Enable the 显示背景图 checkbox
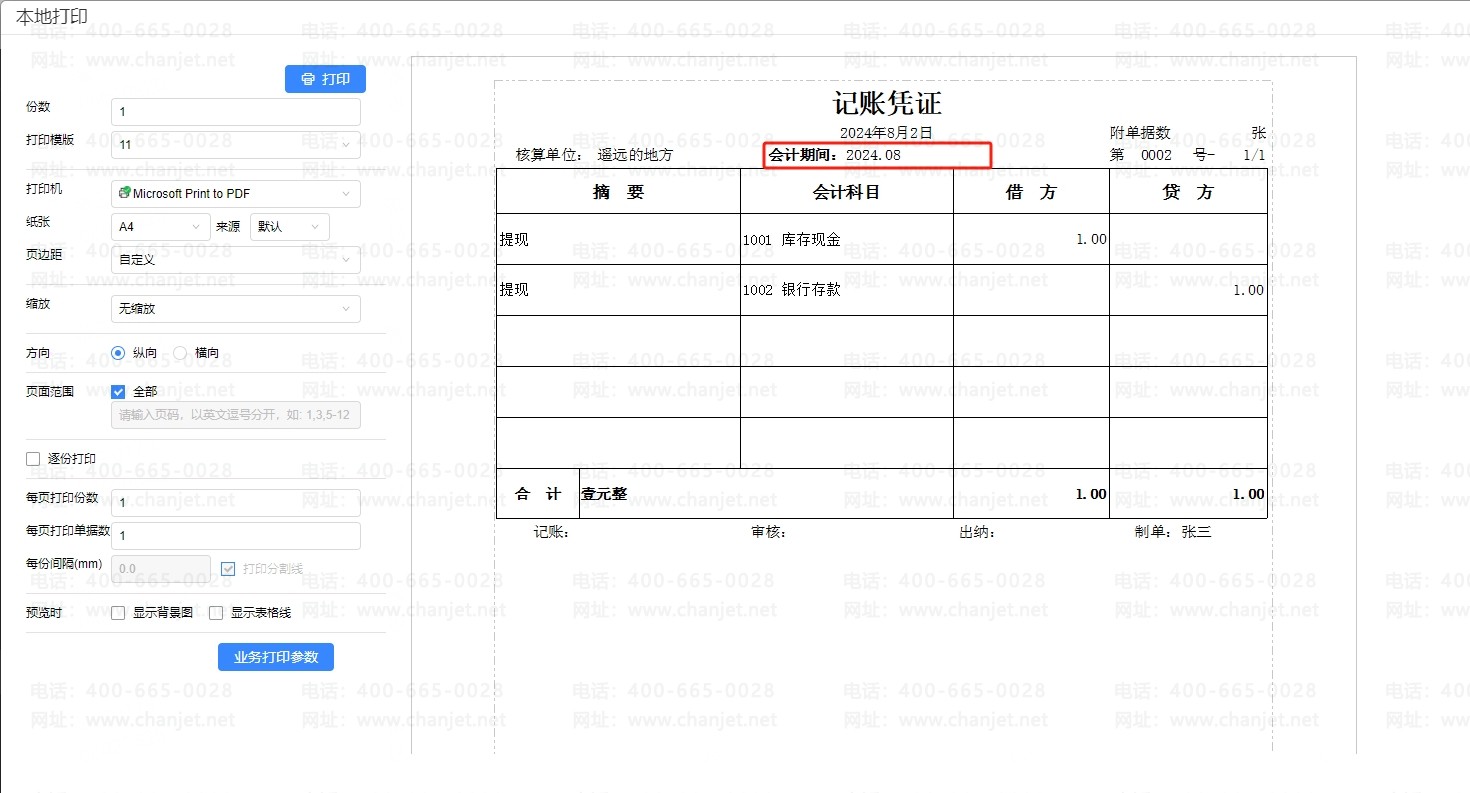This screenshot has width=1470, height=793. tap(118, 613)
